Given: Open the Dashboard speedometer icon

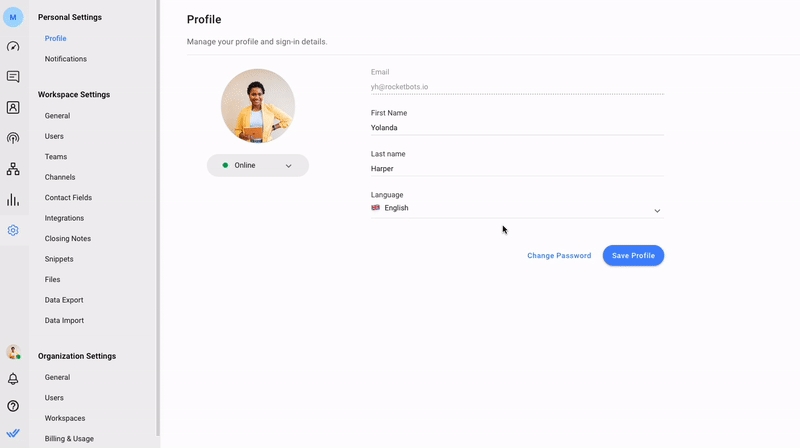Looking at the screenshot, I should [13, 46].
